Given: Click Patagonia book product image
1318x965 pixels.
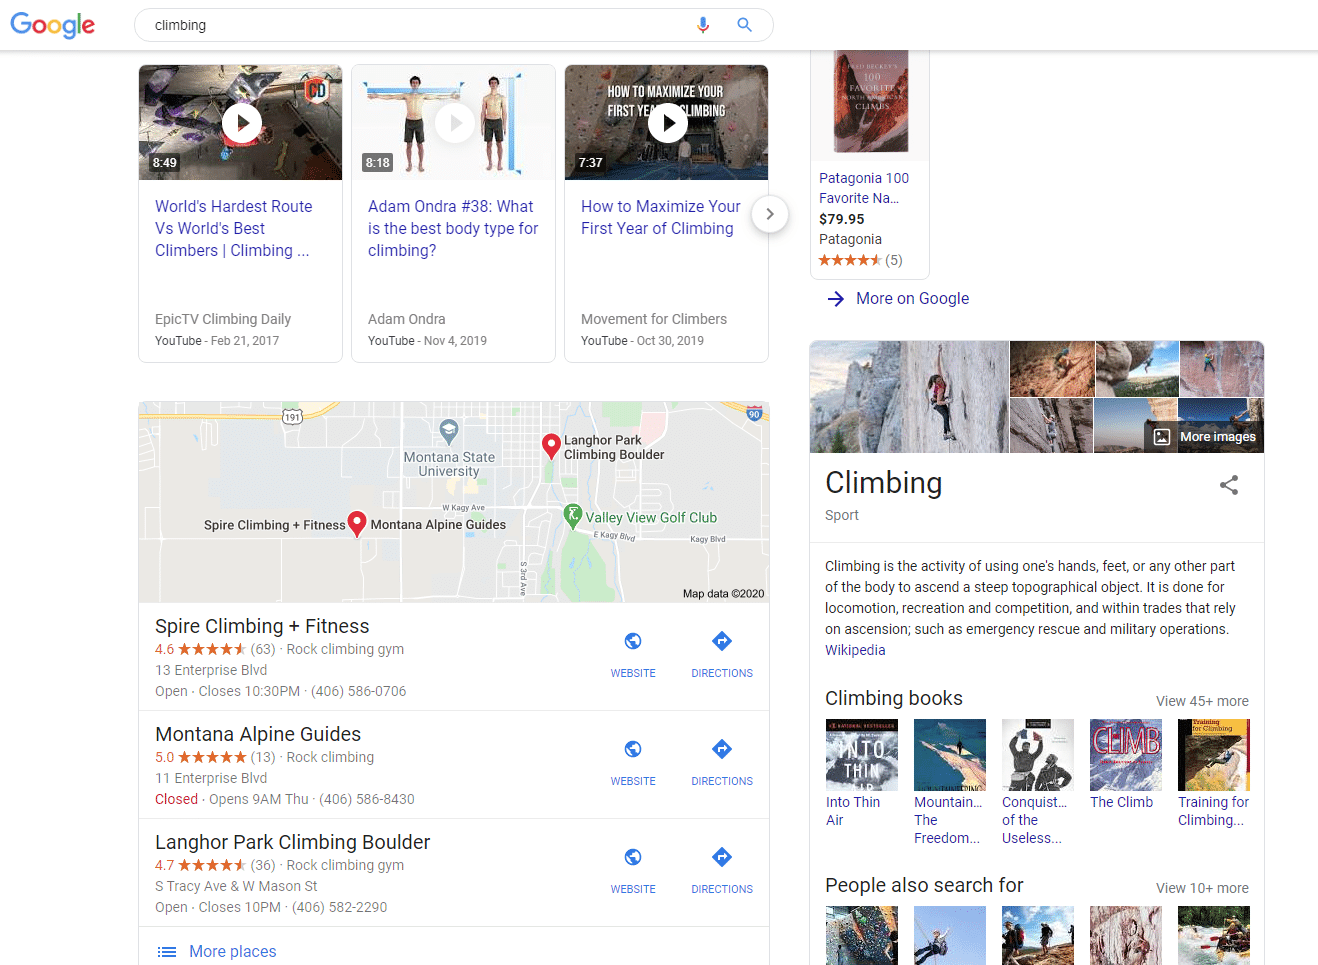Looking at the screenshot, I should (x=870, y=103).
